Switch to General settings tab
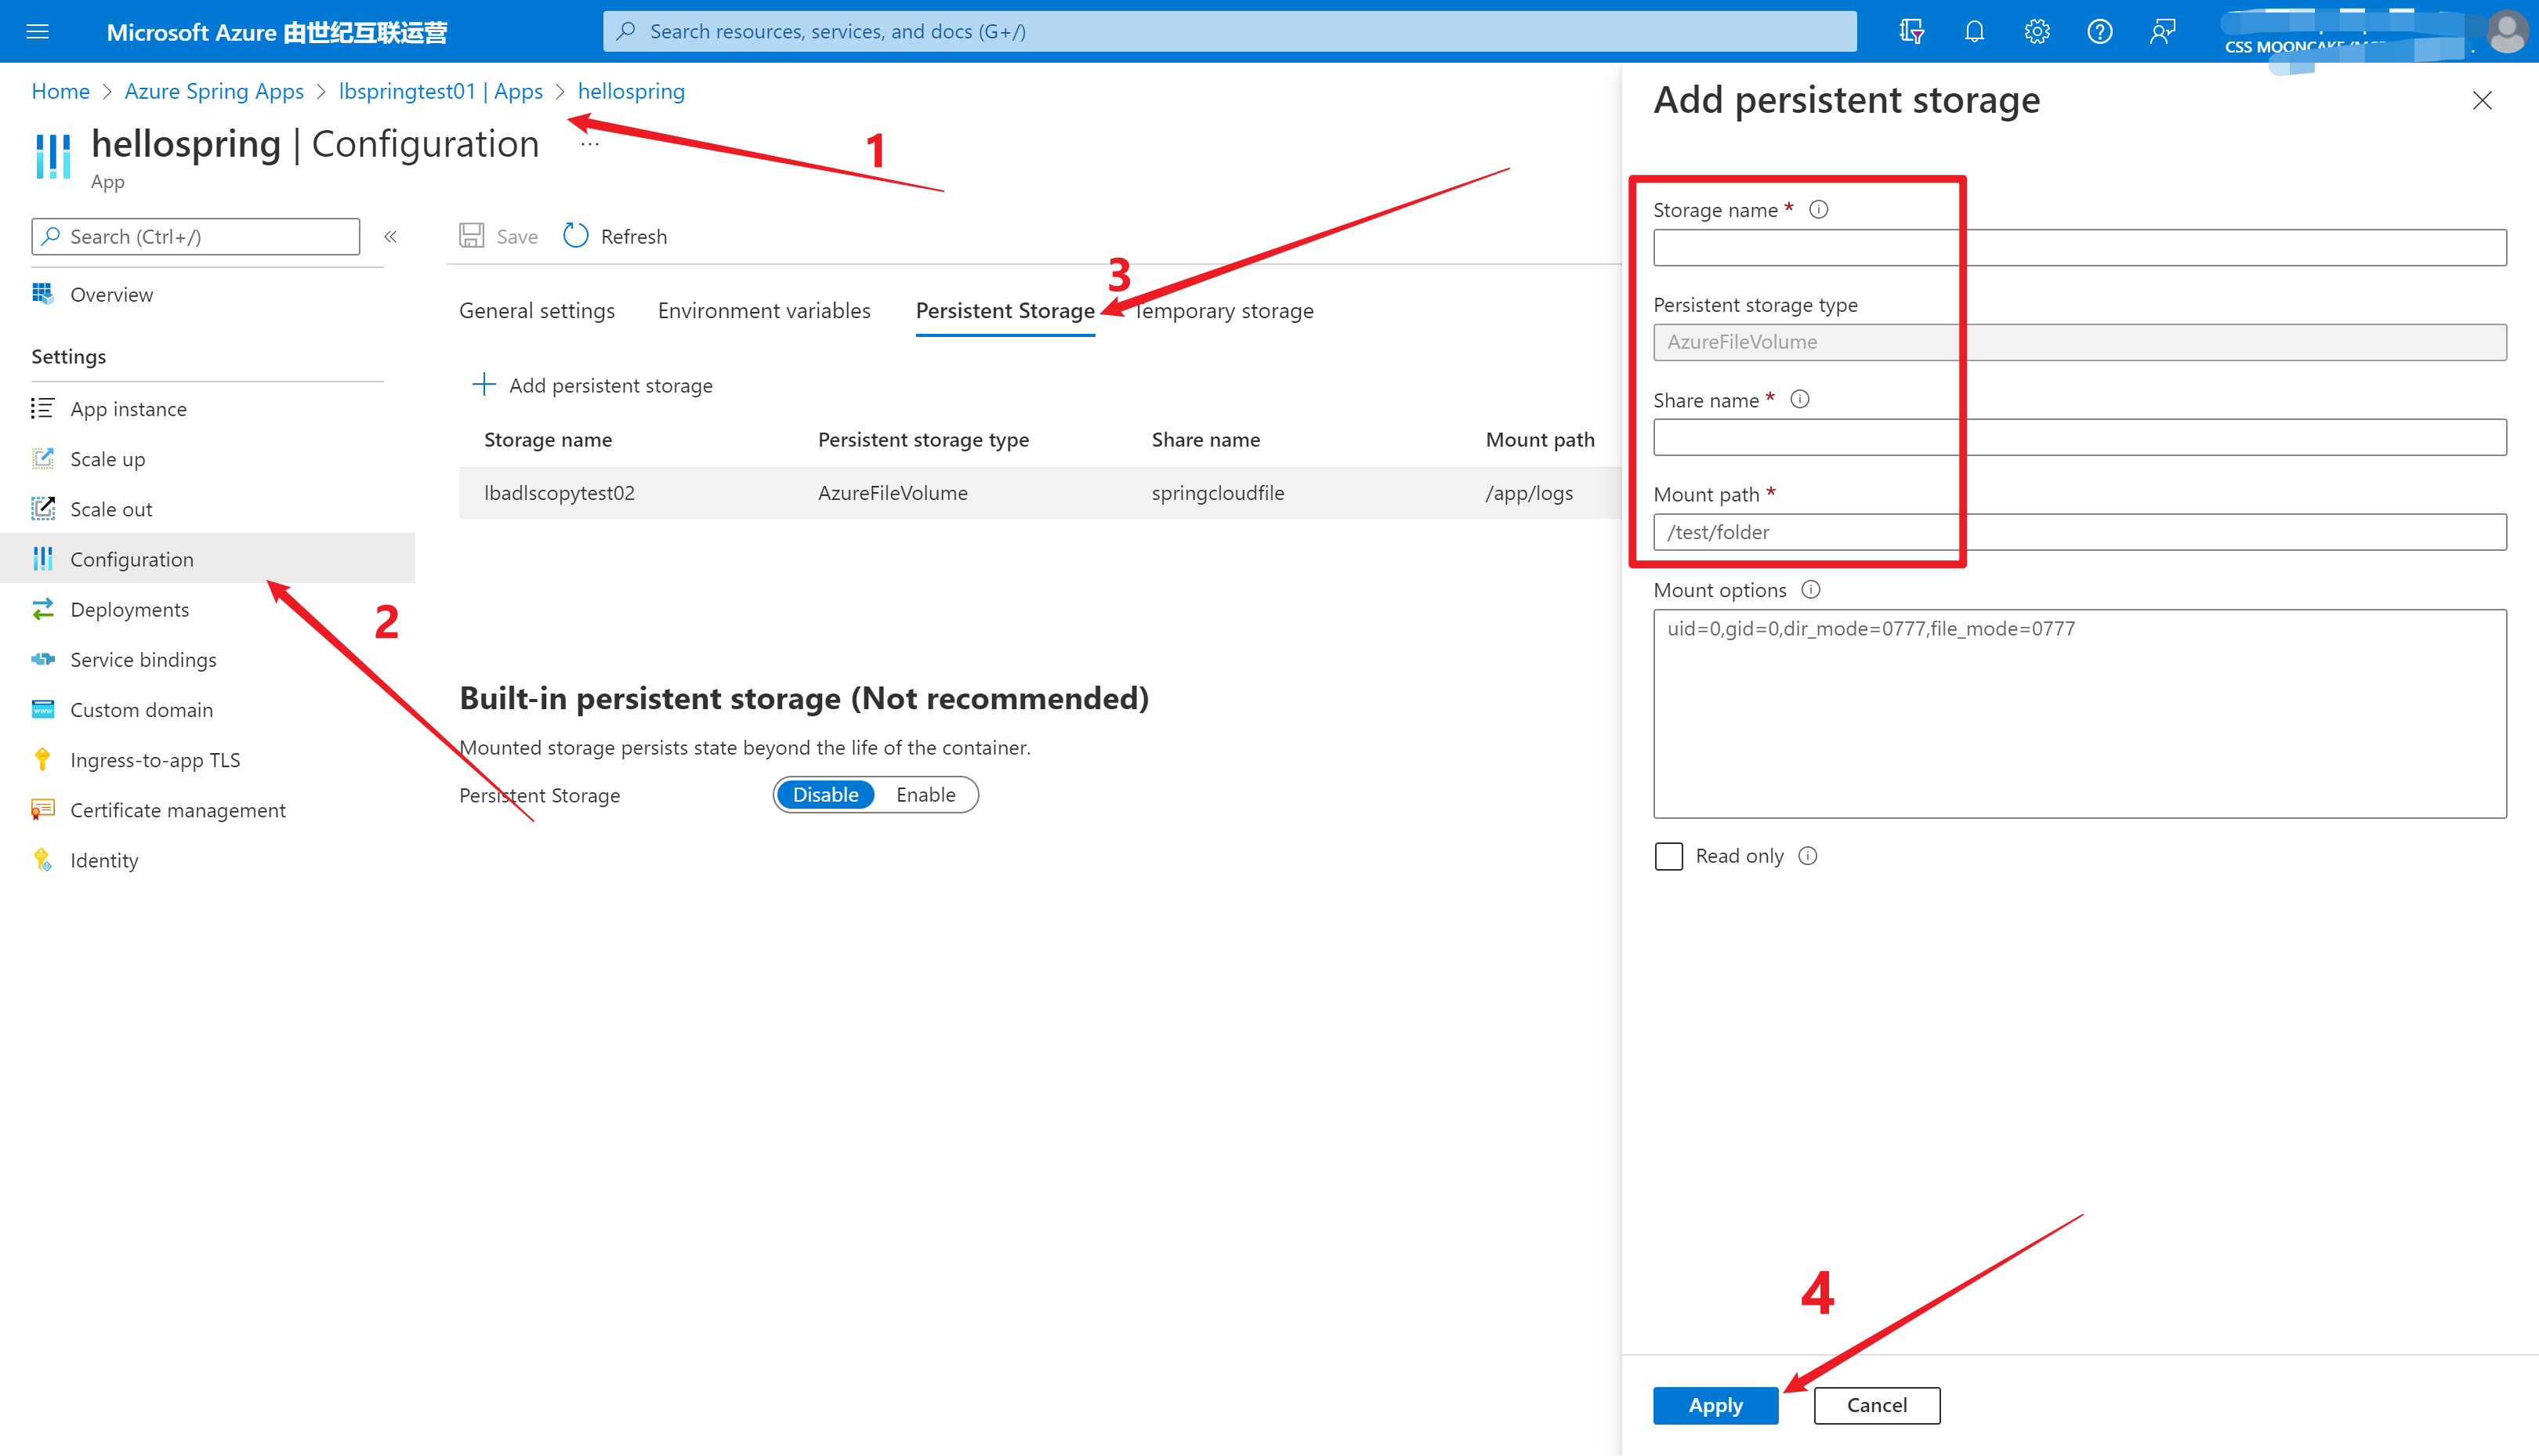 537,311
